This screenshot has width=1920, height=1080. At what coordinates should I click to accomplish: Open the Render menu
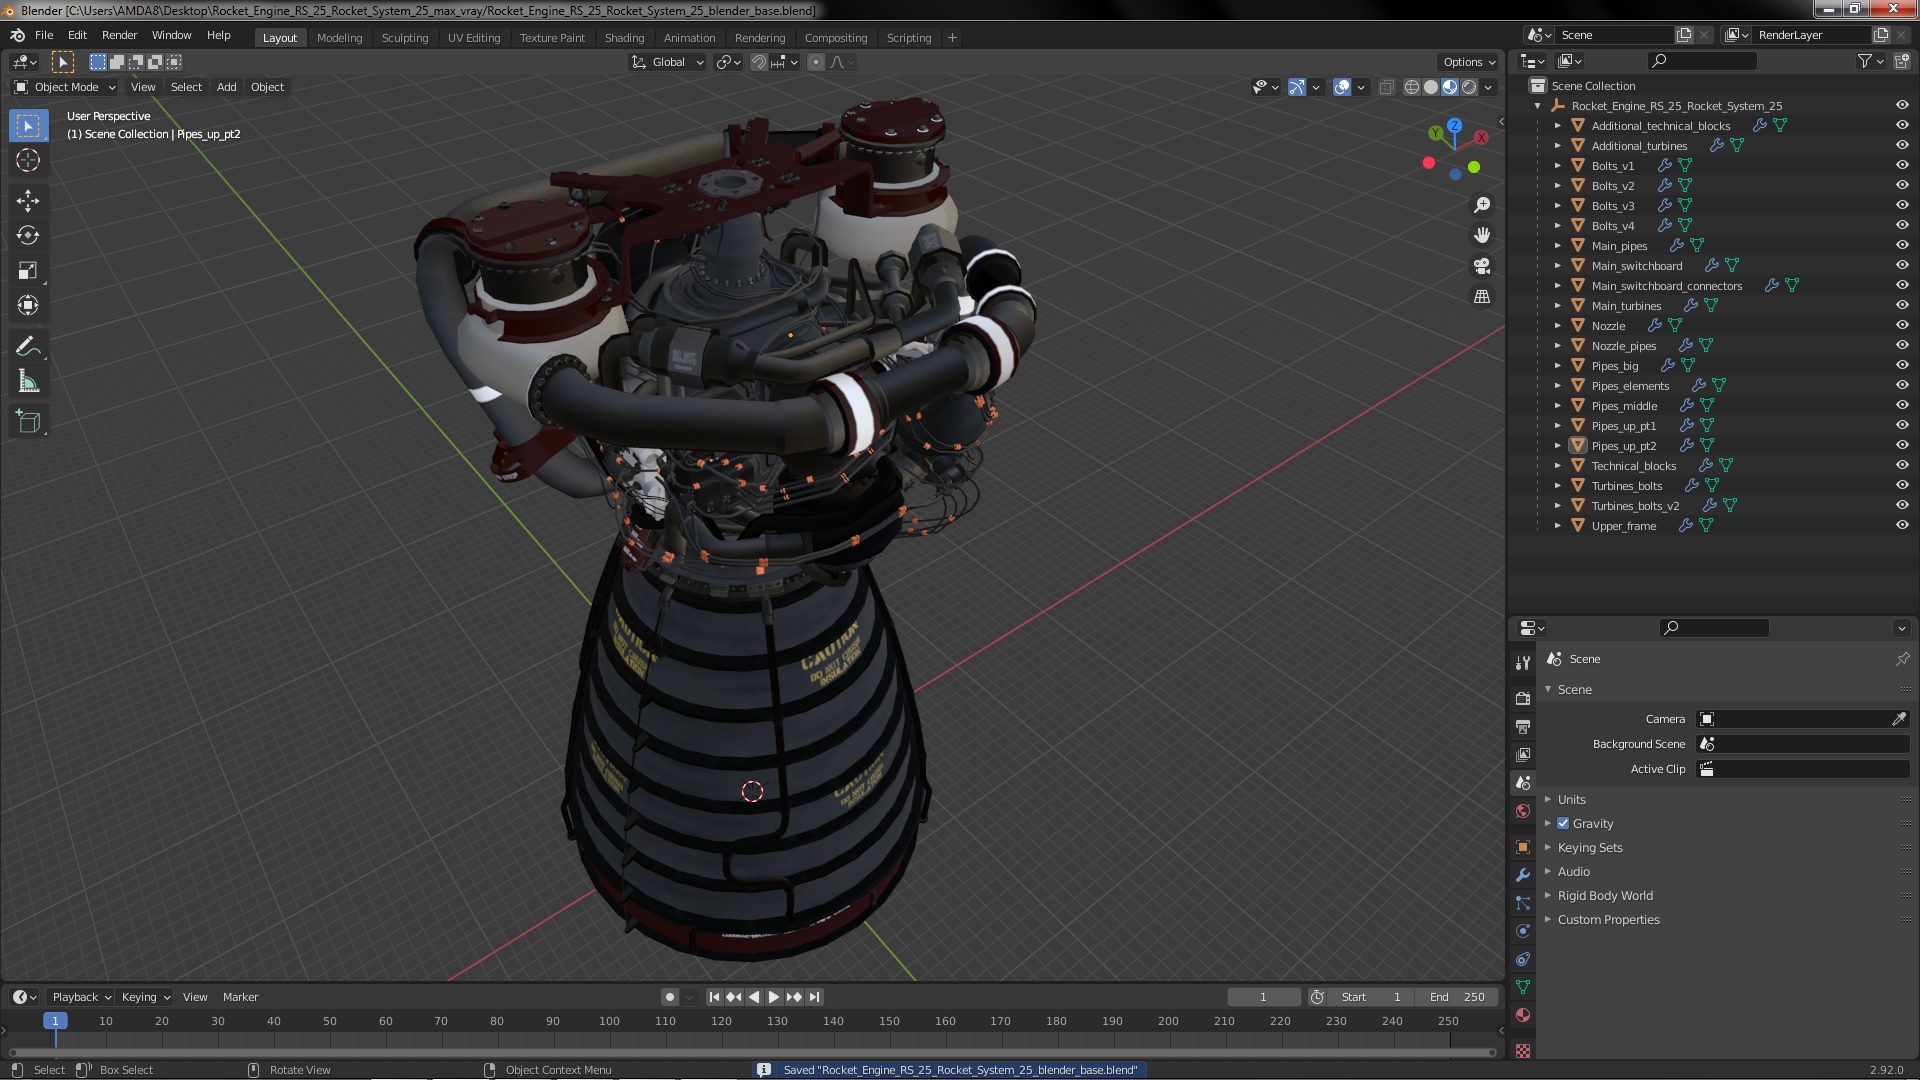[119, 35]
